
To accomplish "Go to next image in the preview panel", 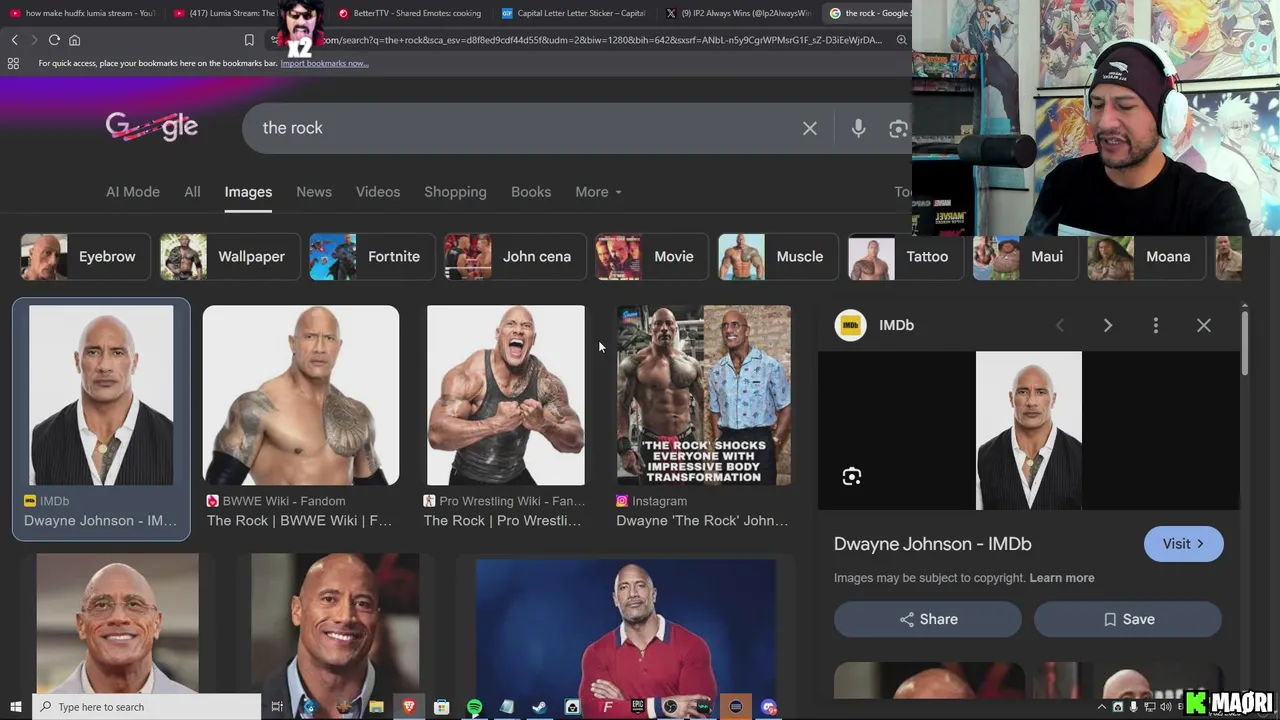I will coord(1107,325).
